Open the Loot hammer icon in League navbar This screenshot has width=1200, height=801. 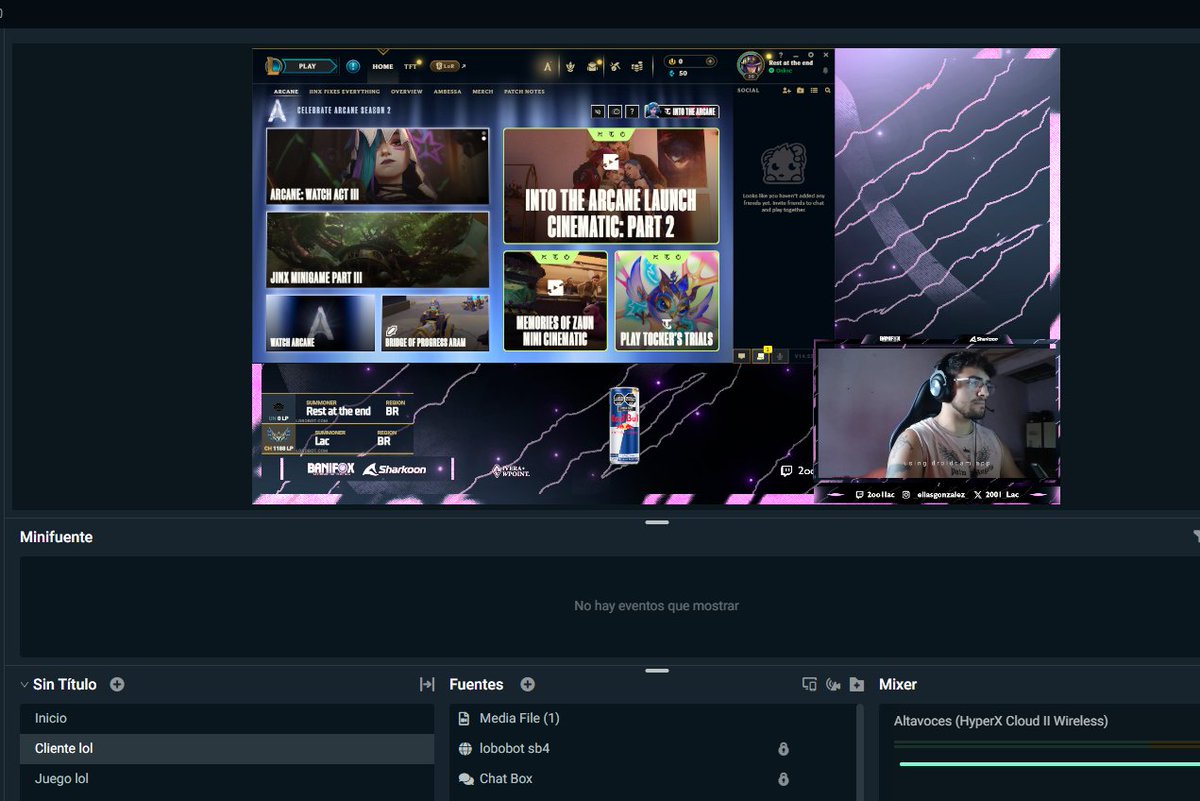coord(615,67)
